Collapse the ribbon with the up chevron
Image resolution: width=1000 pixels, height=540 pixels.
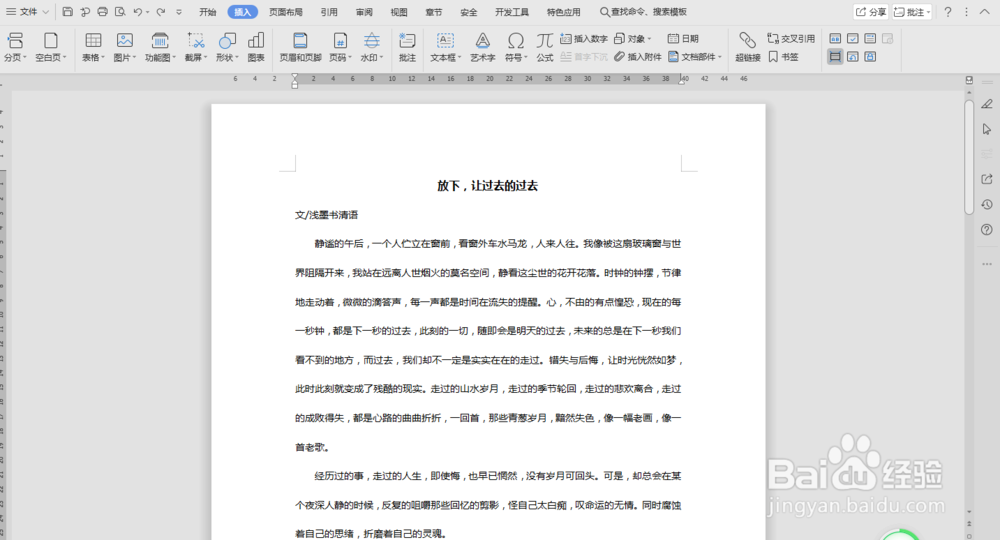[985, 11]
